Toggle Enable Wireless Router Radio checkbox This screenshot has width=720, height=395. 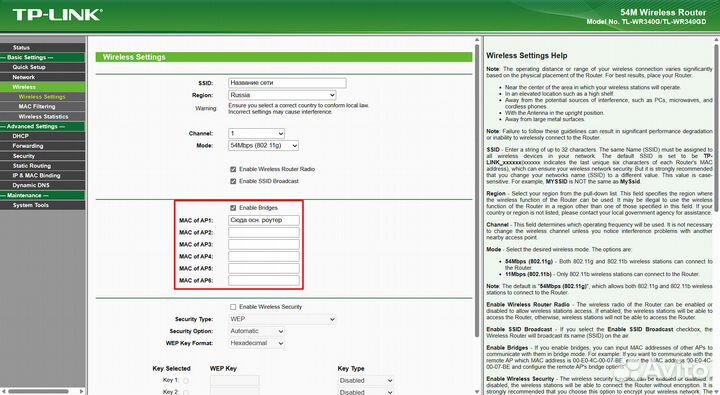pyautogui.click(x=233, y=169)
